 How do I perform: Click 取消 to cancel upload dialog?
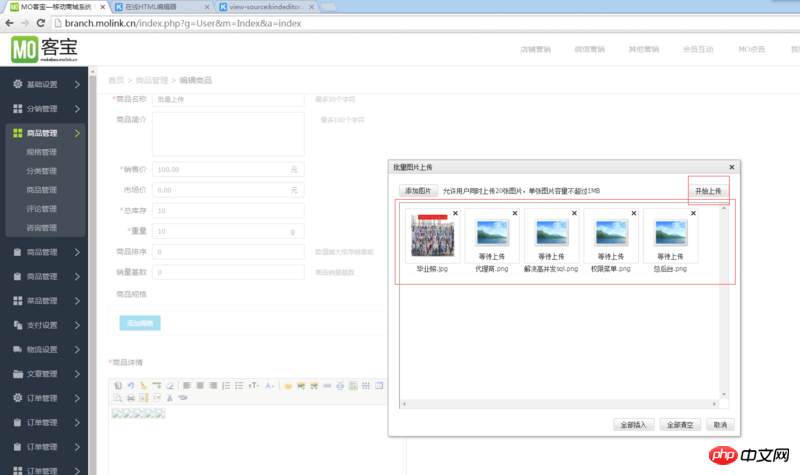[720, 425]
